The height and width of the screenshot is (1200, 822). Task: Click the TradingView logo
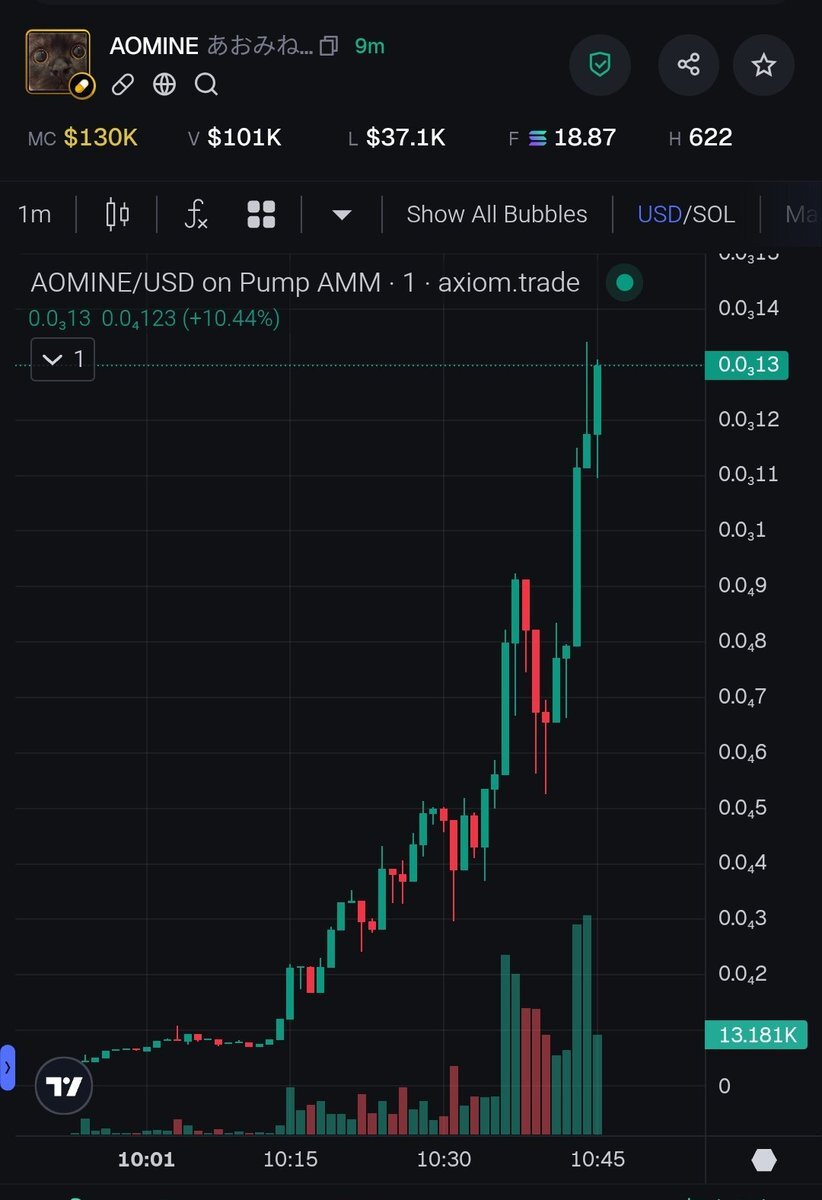tap(64, 1086)
